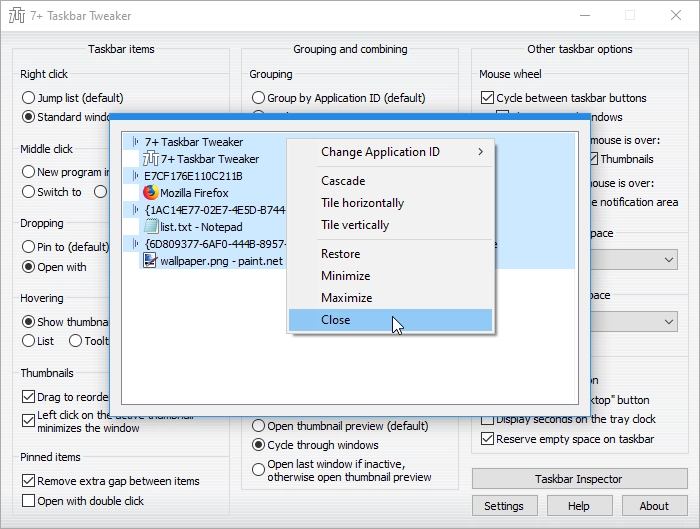Open the Taskbar Inspector
700x529 pixels.
[579, 479]
